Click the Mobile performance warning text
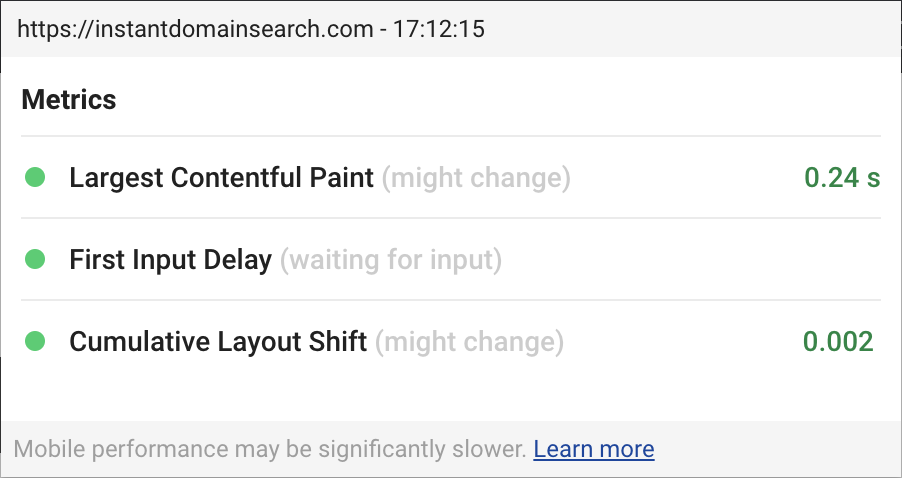902x478 pixels. pyautogui.click(x=270, y=449)
